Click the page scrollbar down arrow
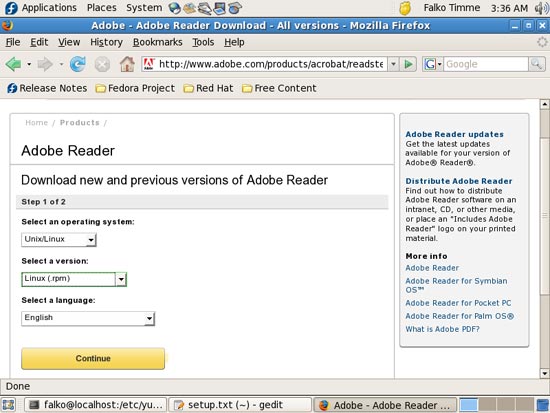This screenshot has width=550, height=413. point(544,373)
